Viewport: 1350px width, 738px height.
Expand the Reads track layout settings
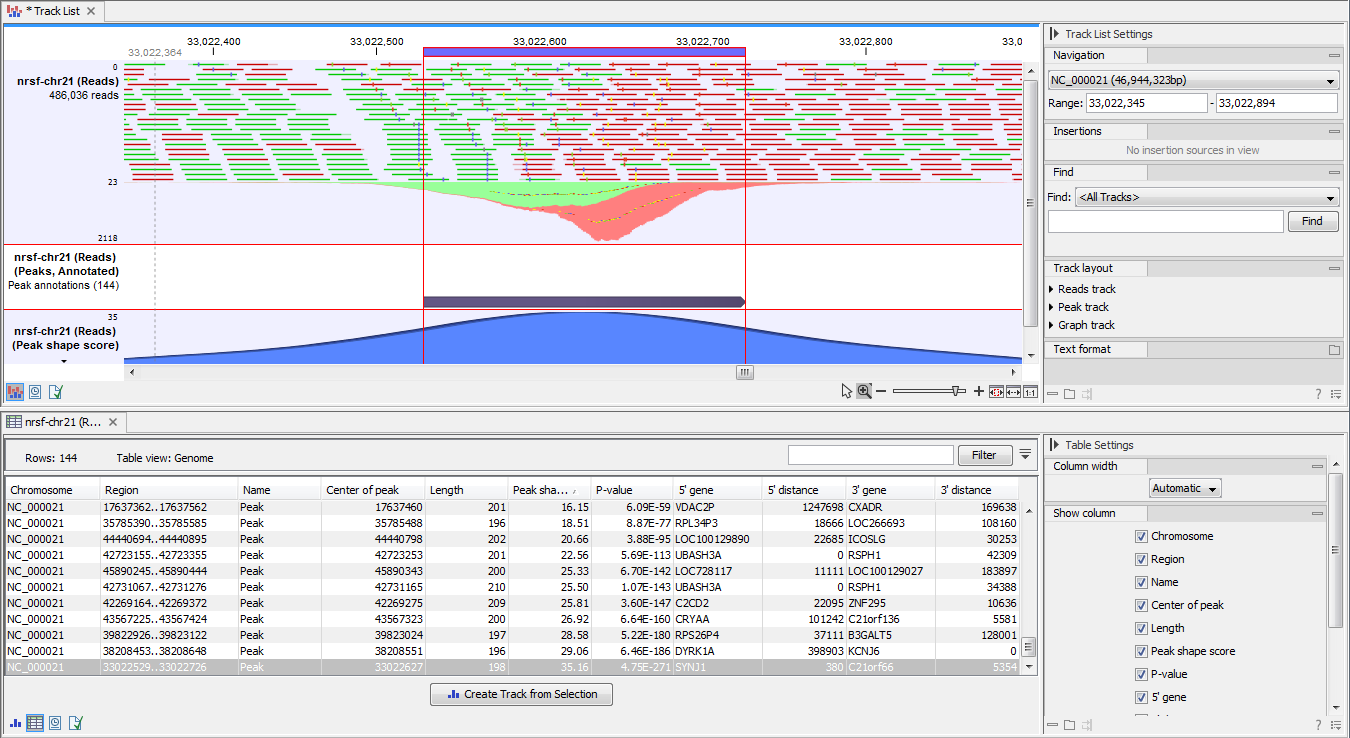click(1080, 289)
